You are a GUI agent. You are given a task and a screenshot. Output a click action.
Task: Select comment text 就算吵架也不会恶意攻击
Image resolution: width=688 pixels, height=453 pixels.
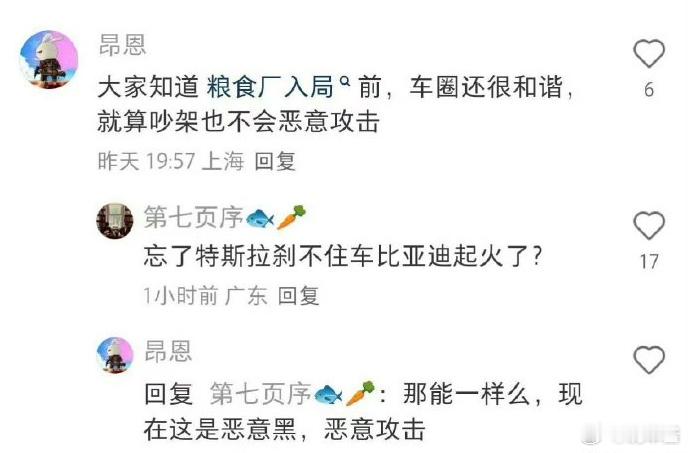238,121
